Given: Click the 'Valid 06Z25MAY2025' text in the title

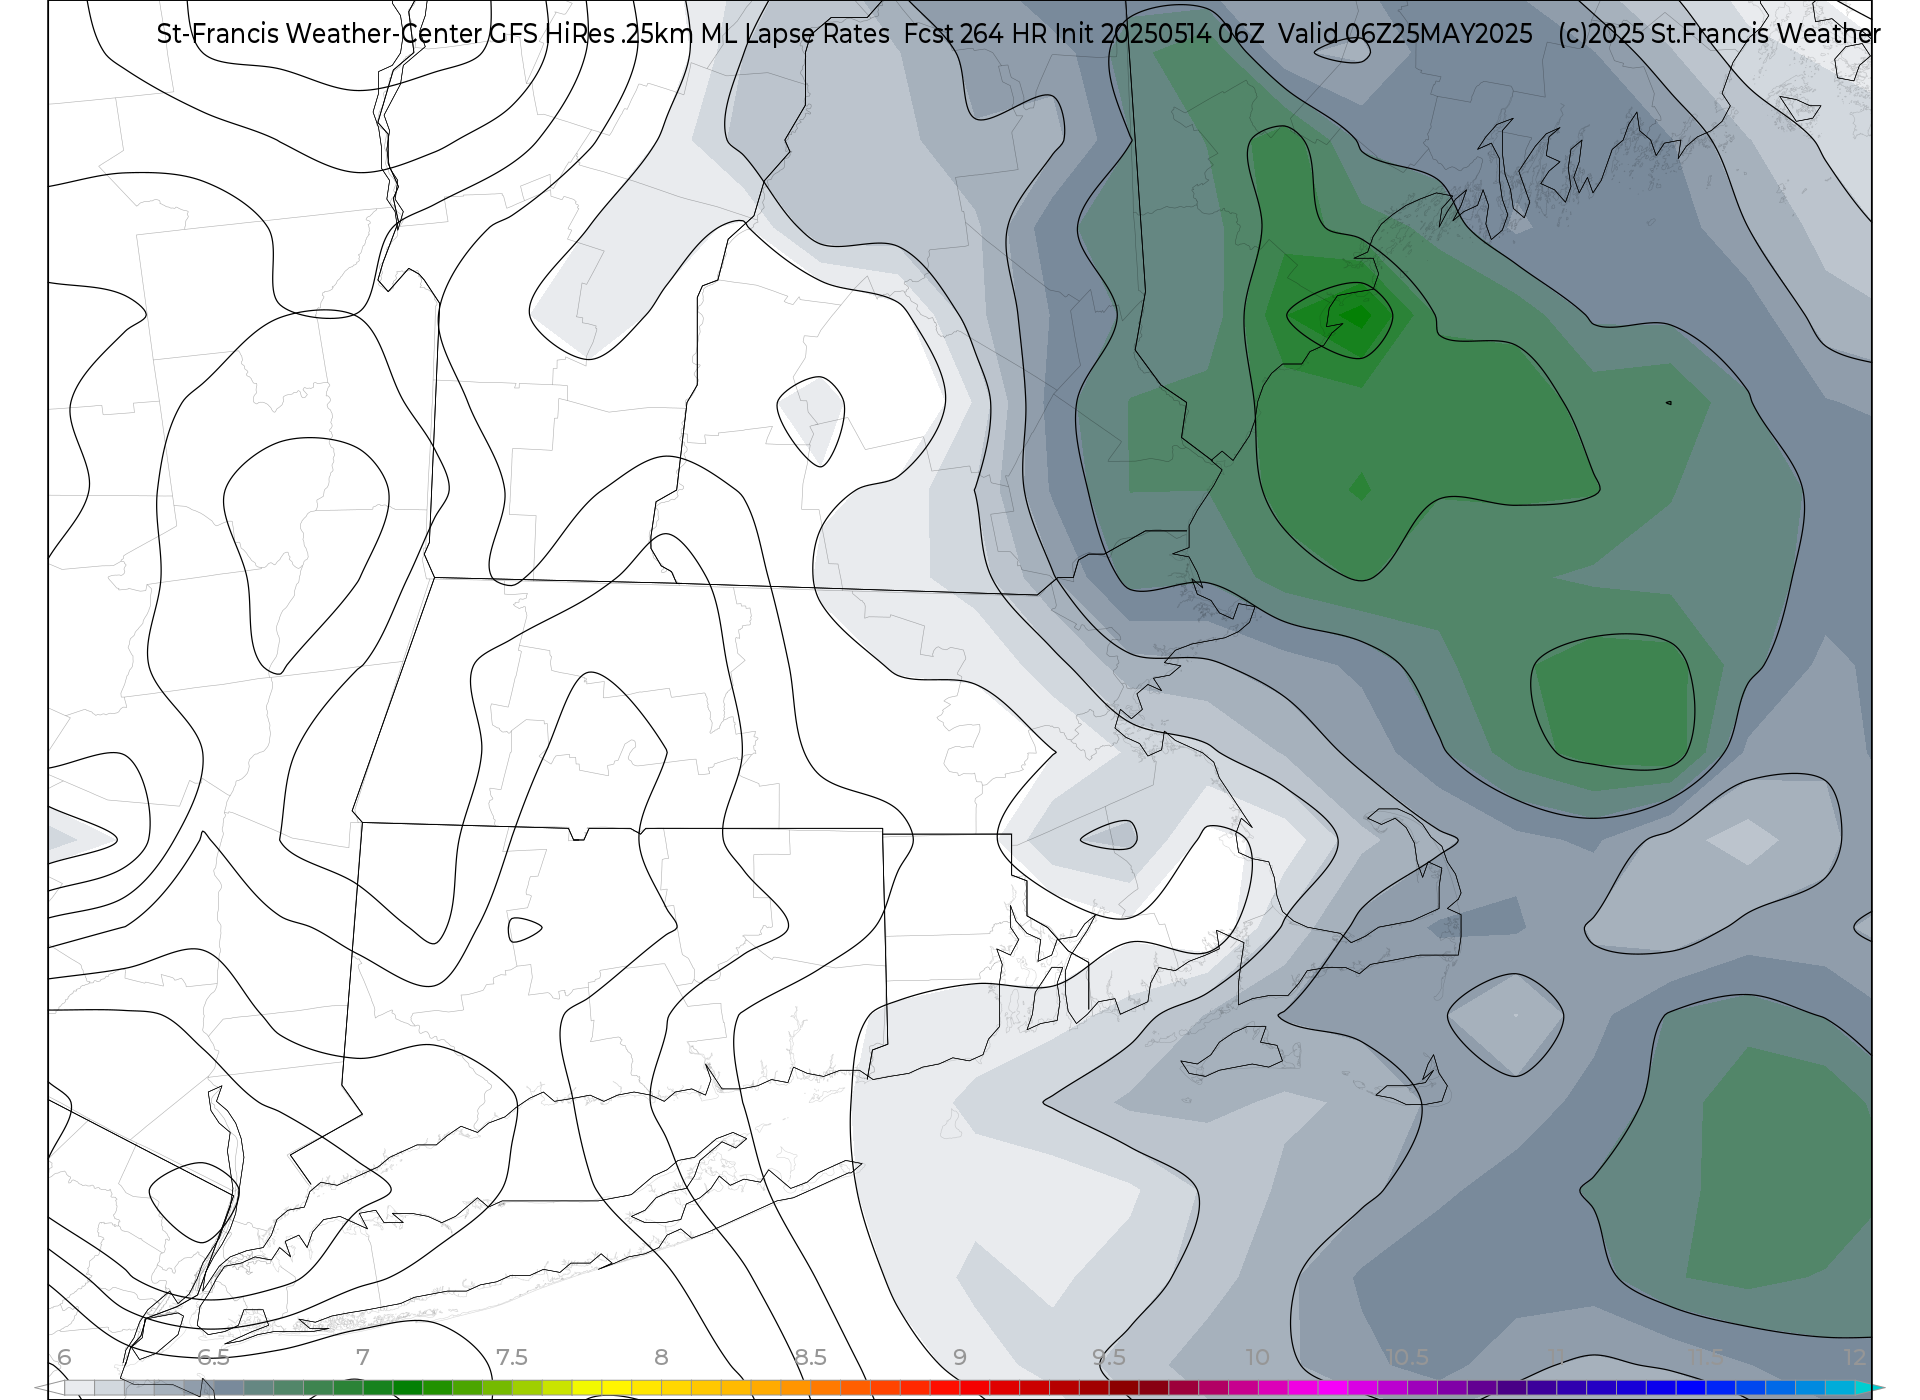Looking at the screenshot, I should (1405, 34).
